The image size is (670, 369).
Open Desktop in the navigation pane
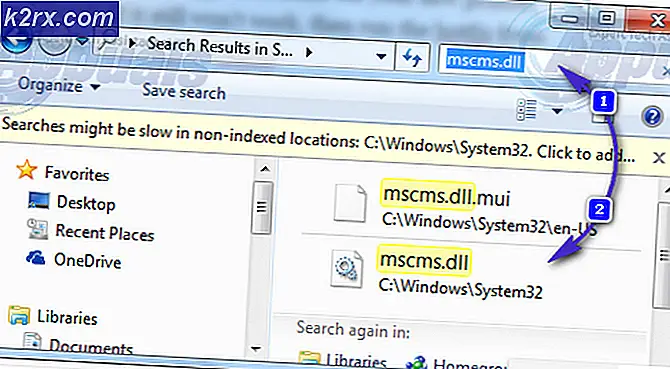[86, 203]
